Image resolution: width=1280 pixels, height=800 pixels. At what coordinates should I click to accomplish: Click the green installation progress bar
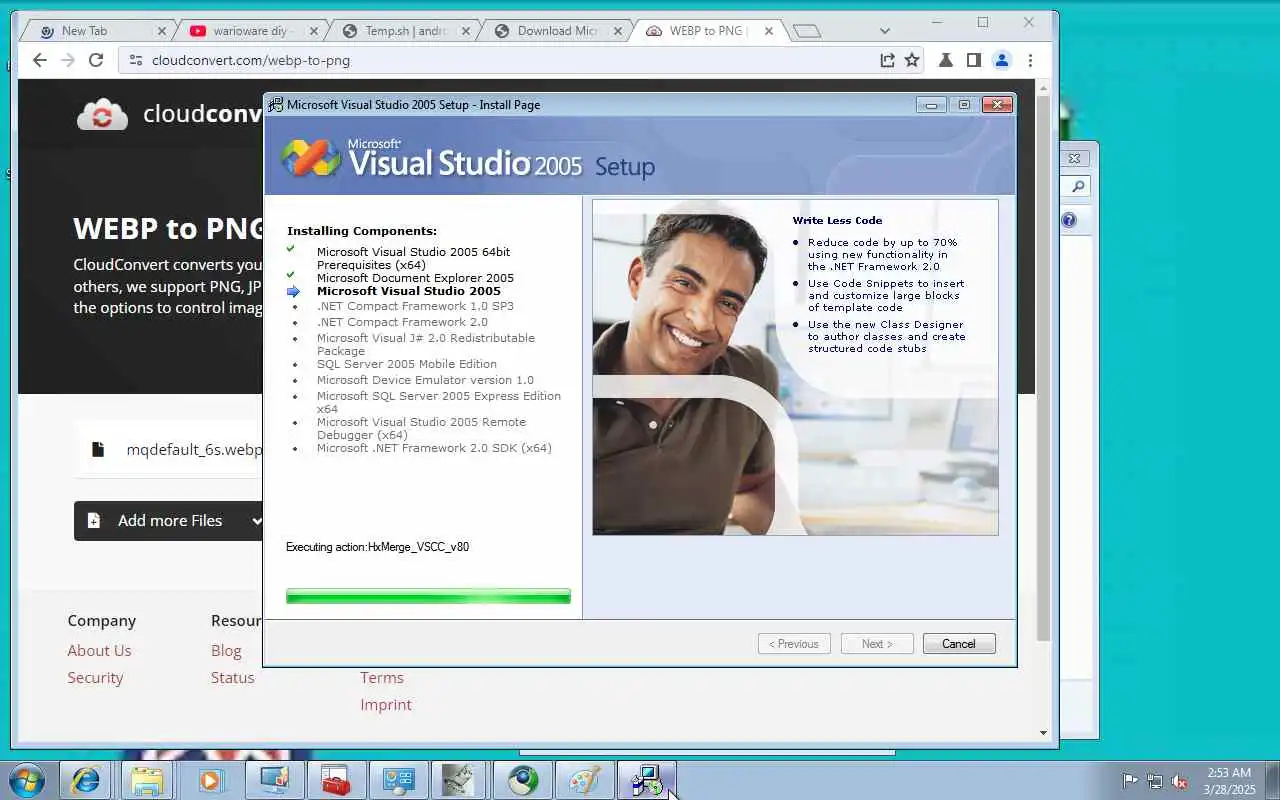pyautogui.click(x=428, y=596)
